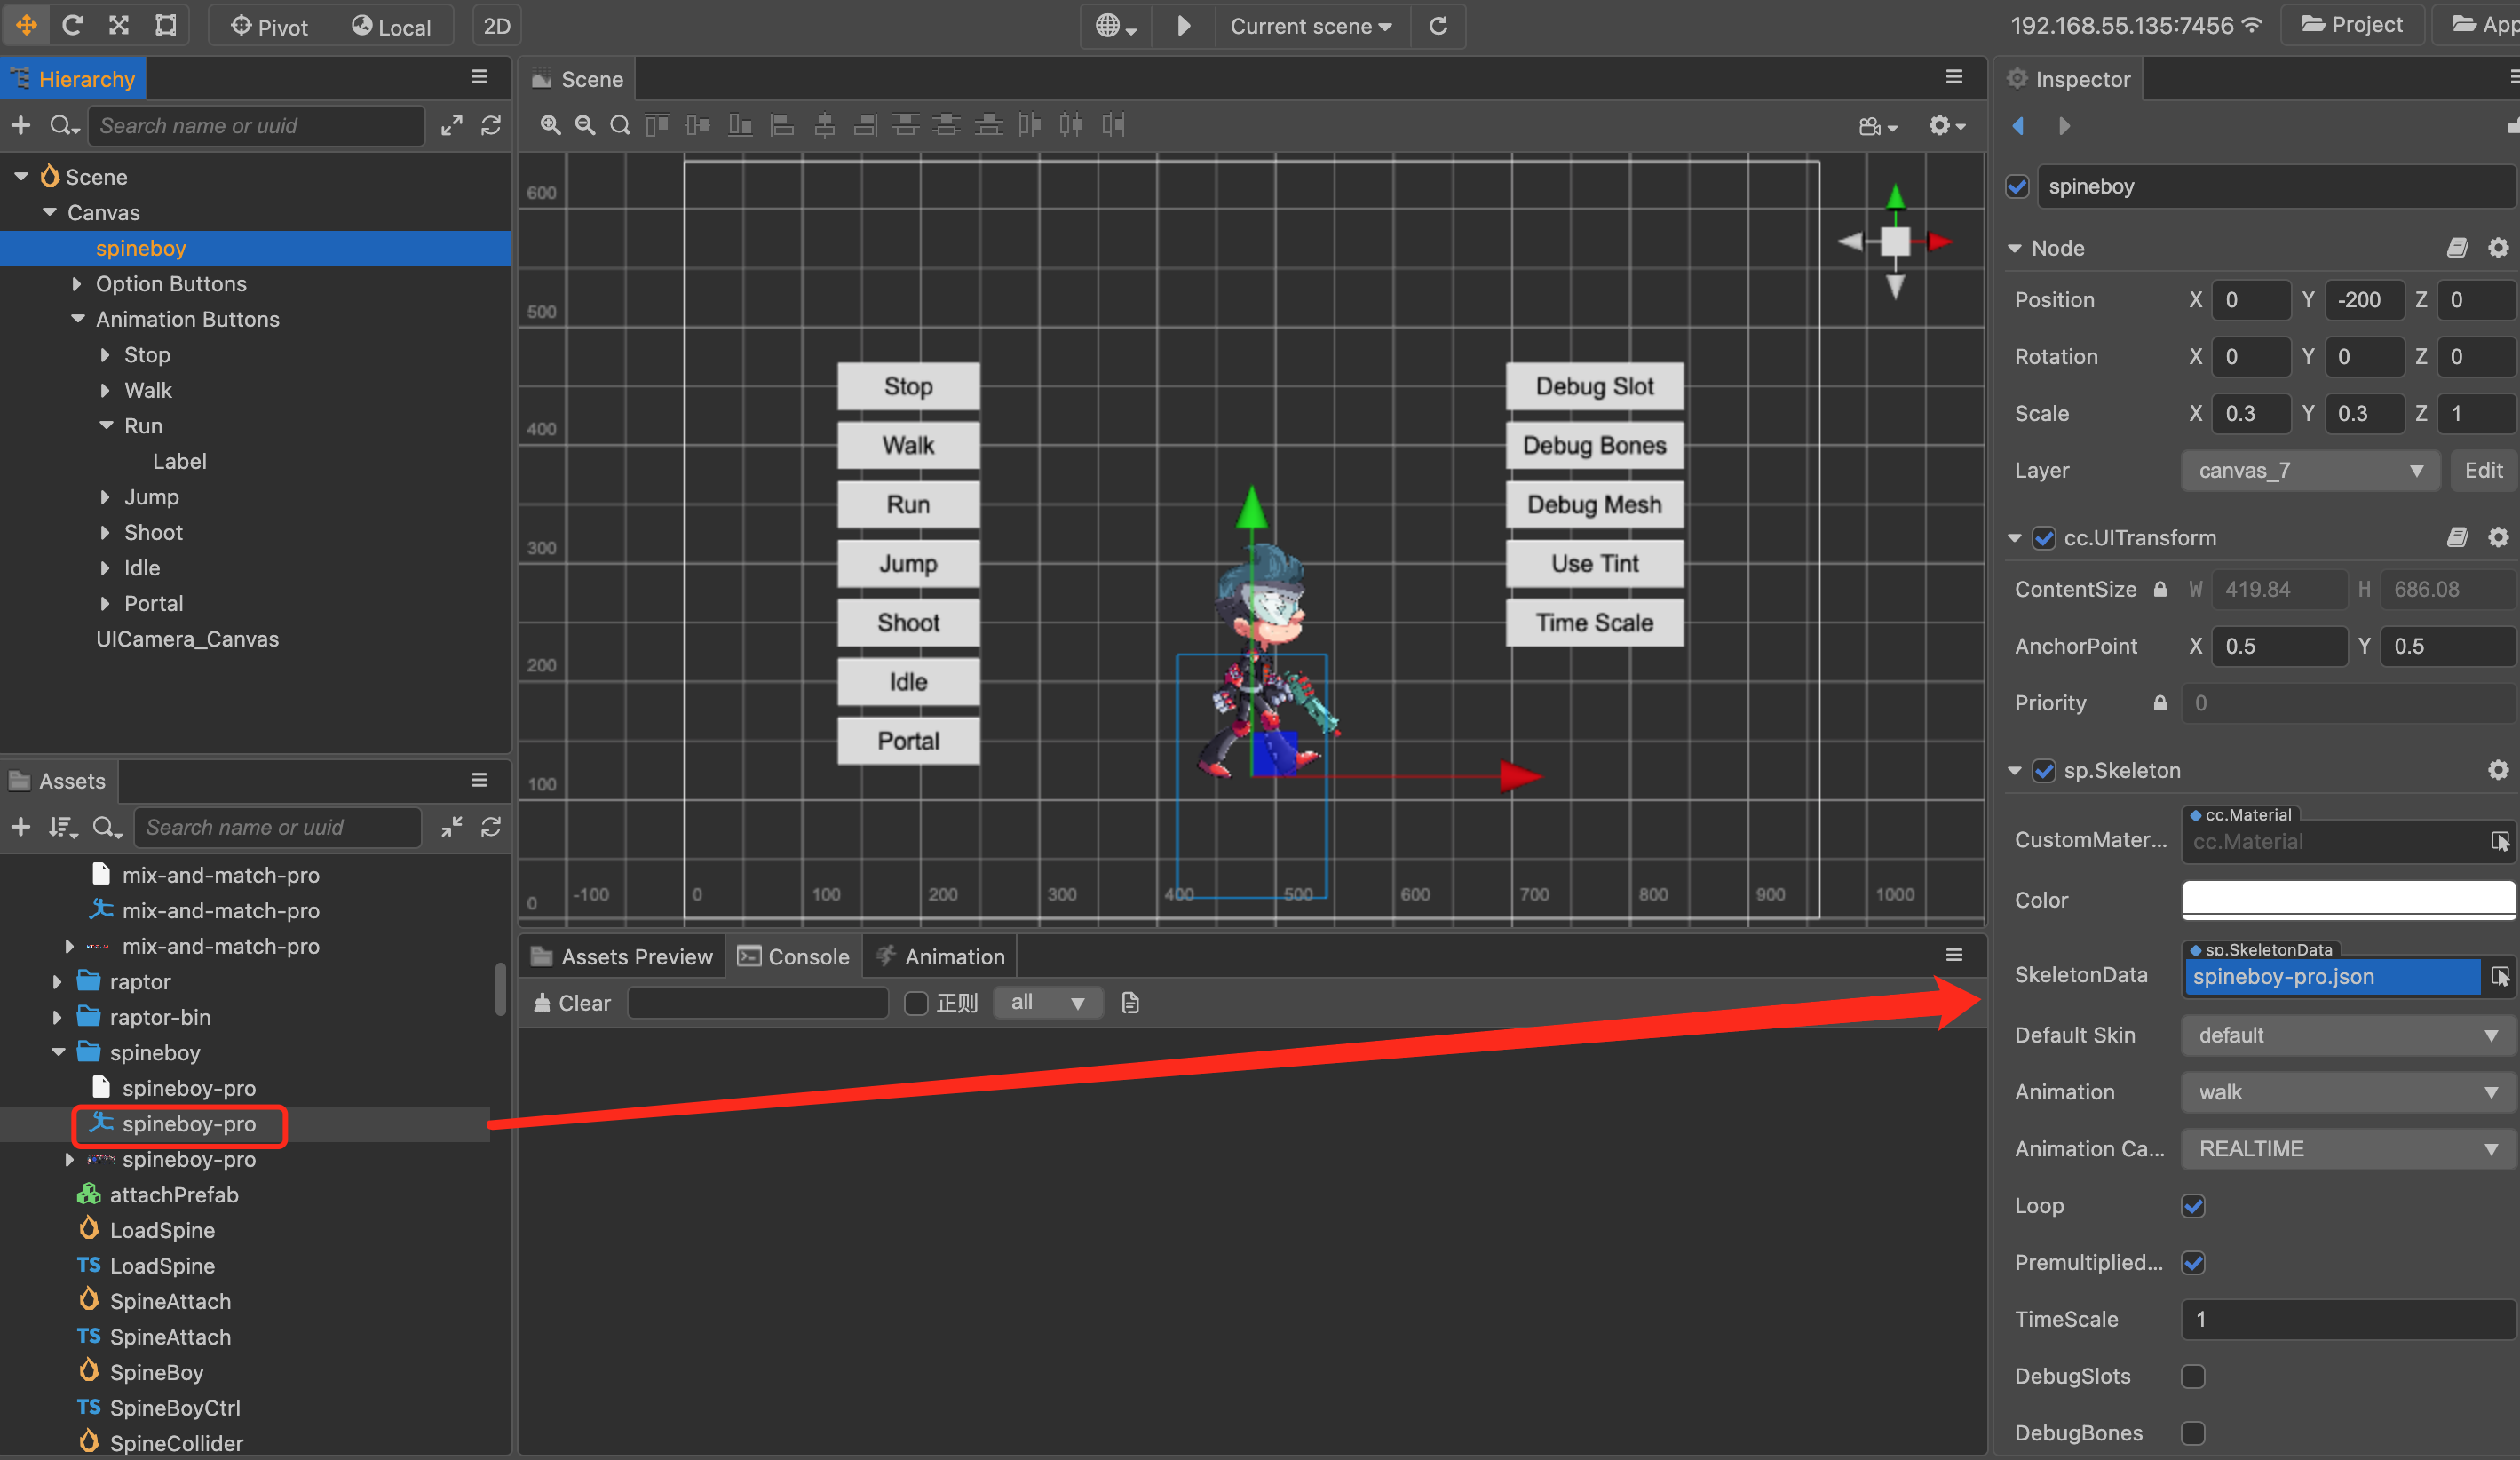The height and width of the screenshot is (1460, 2520).
Task: Select the scale transform tool
Action: [119, 25]
